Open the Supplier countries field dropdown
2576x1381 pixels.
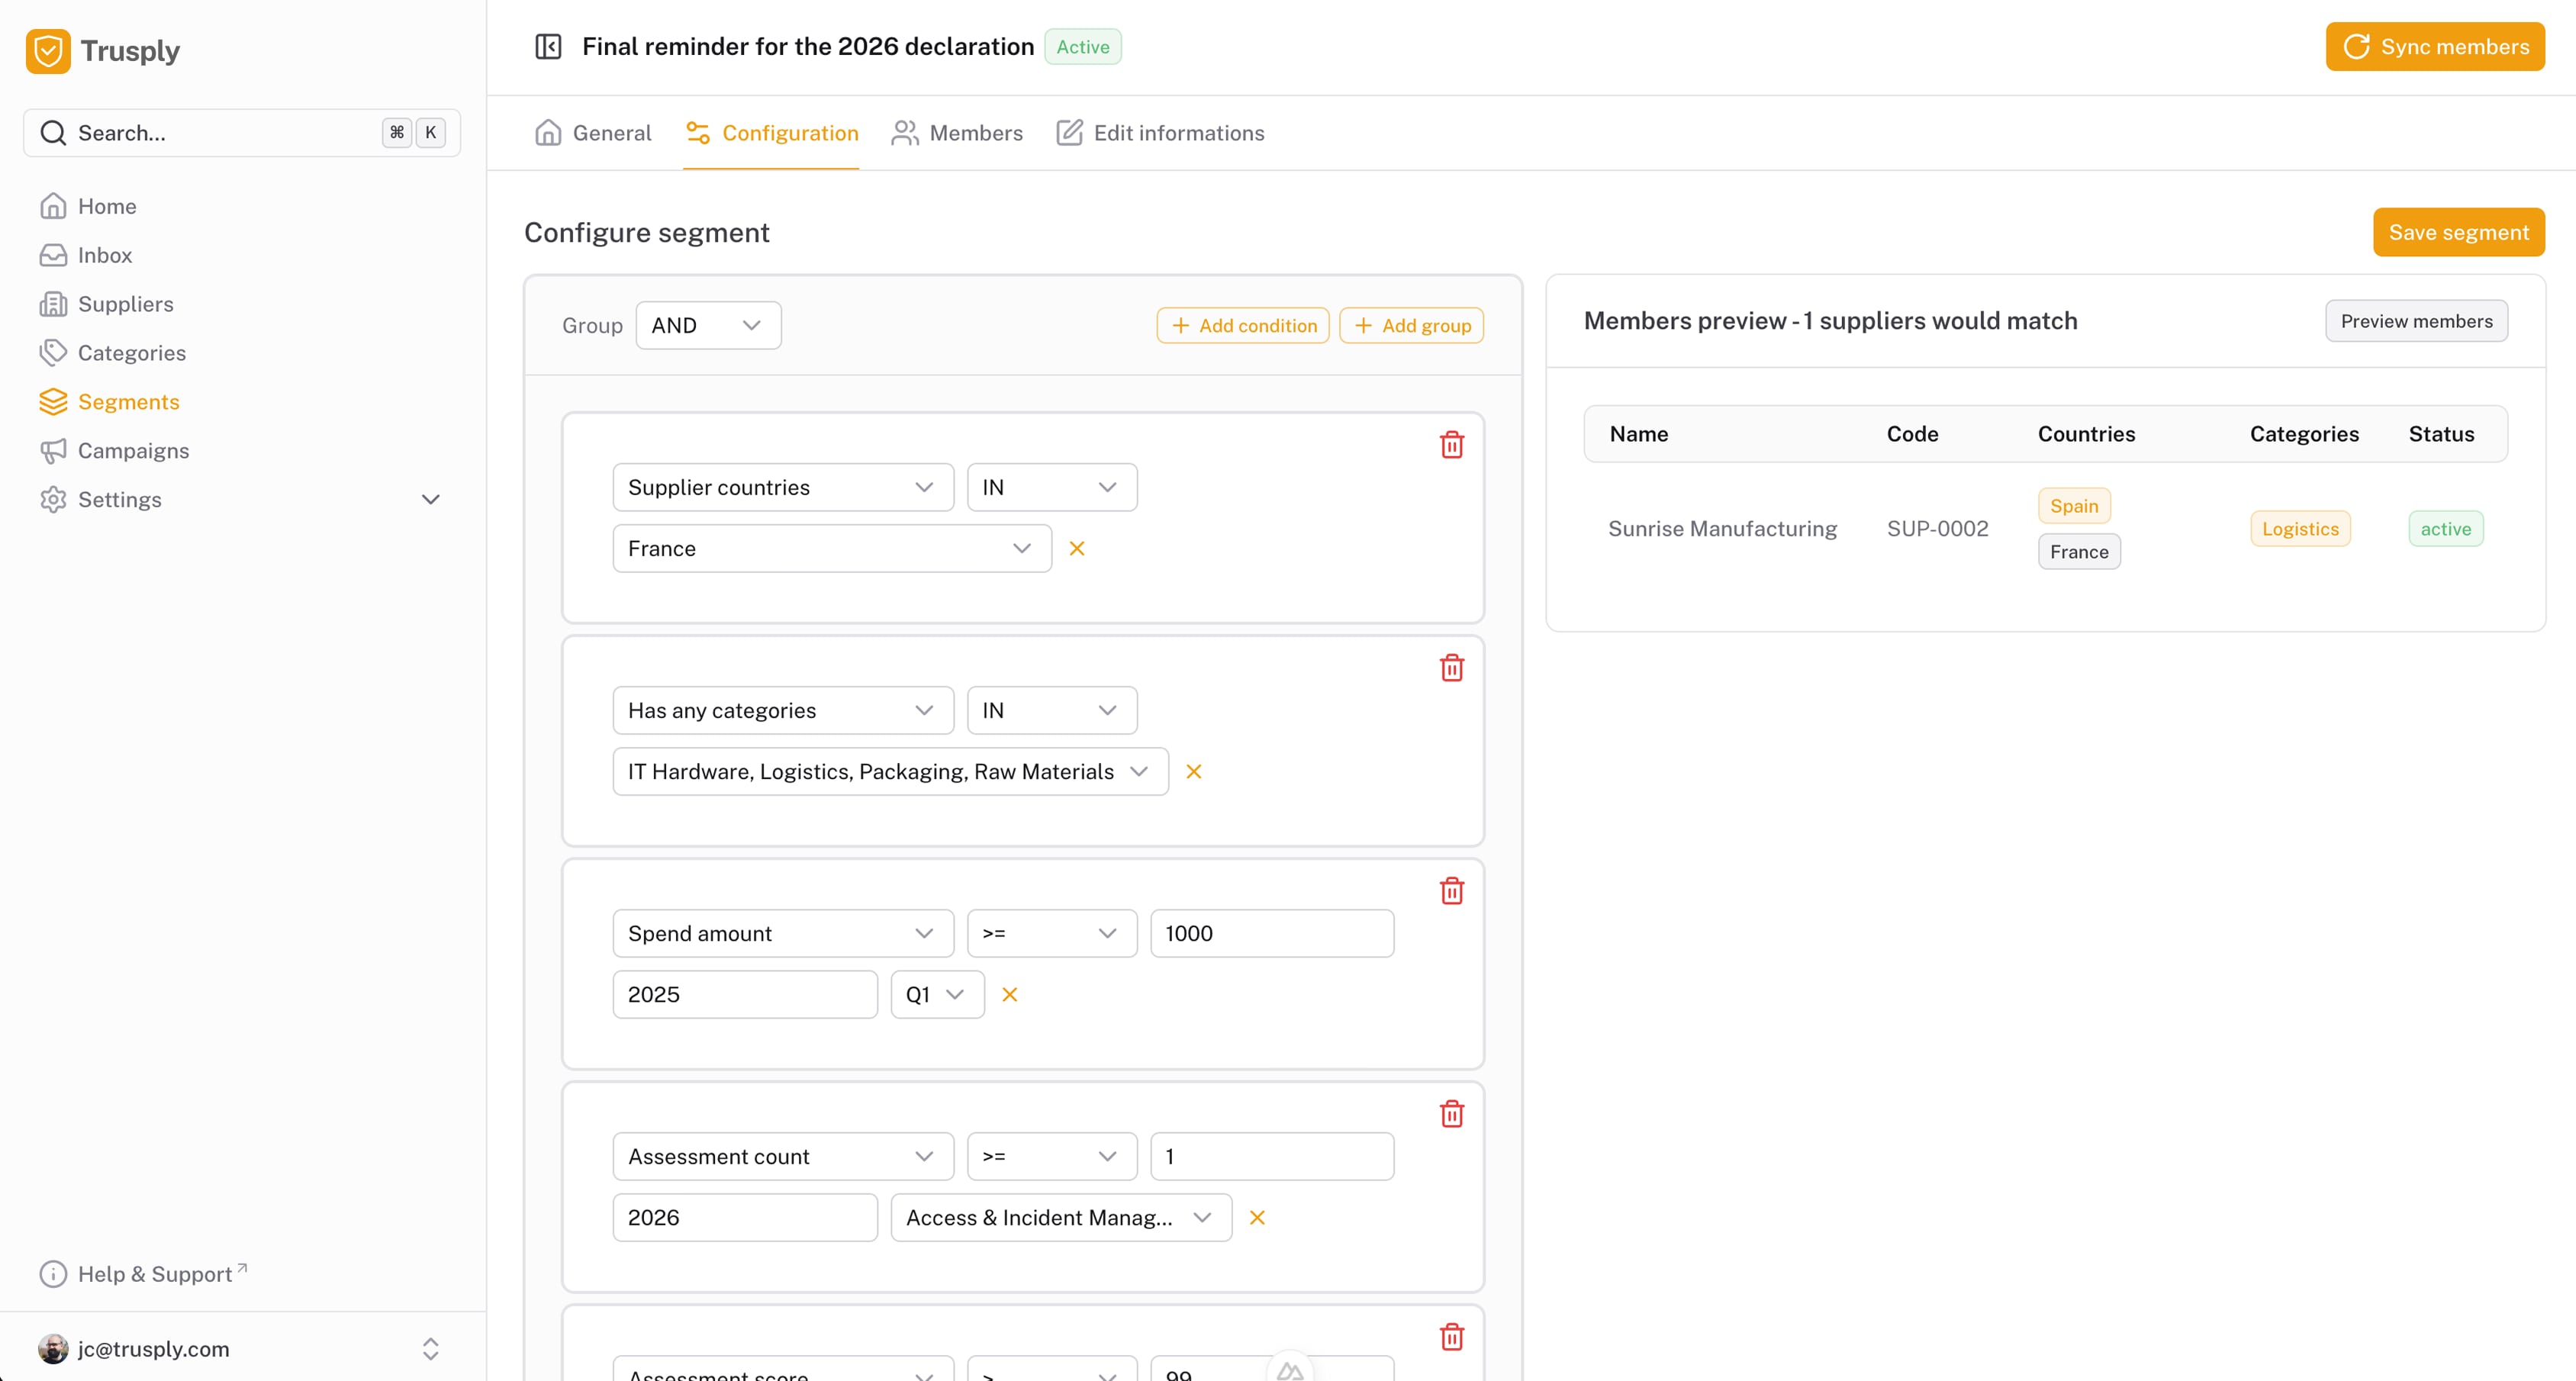click(x=782, y=488)
